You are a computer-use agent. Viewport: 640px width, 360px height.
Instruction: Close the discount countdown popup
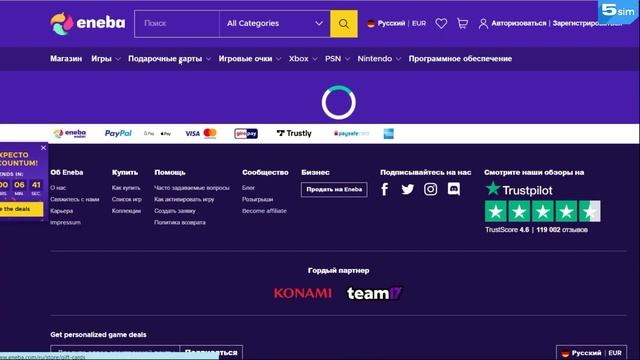pyautogui.click(x=43, y=148)
